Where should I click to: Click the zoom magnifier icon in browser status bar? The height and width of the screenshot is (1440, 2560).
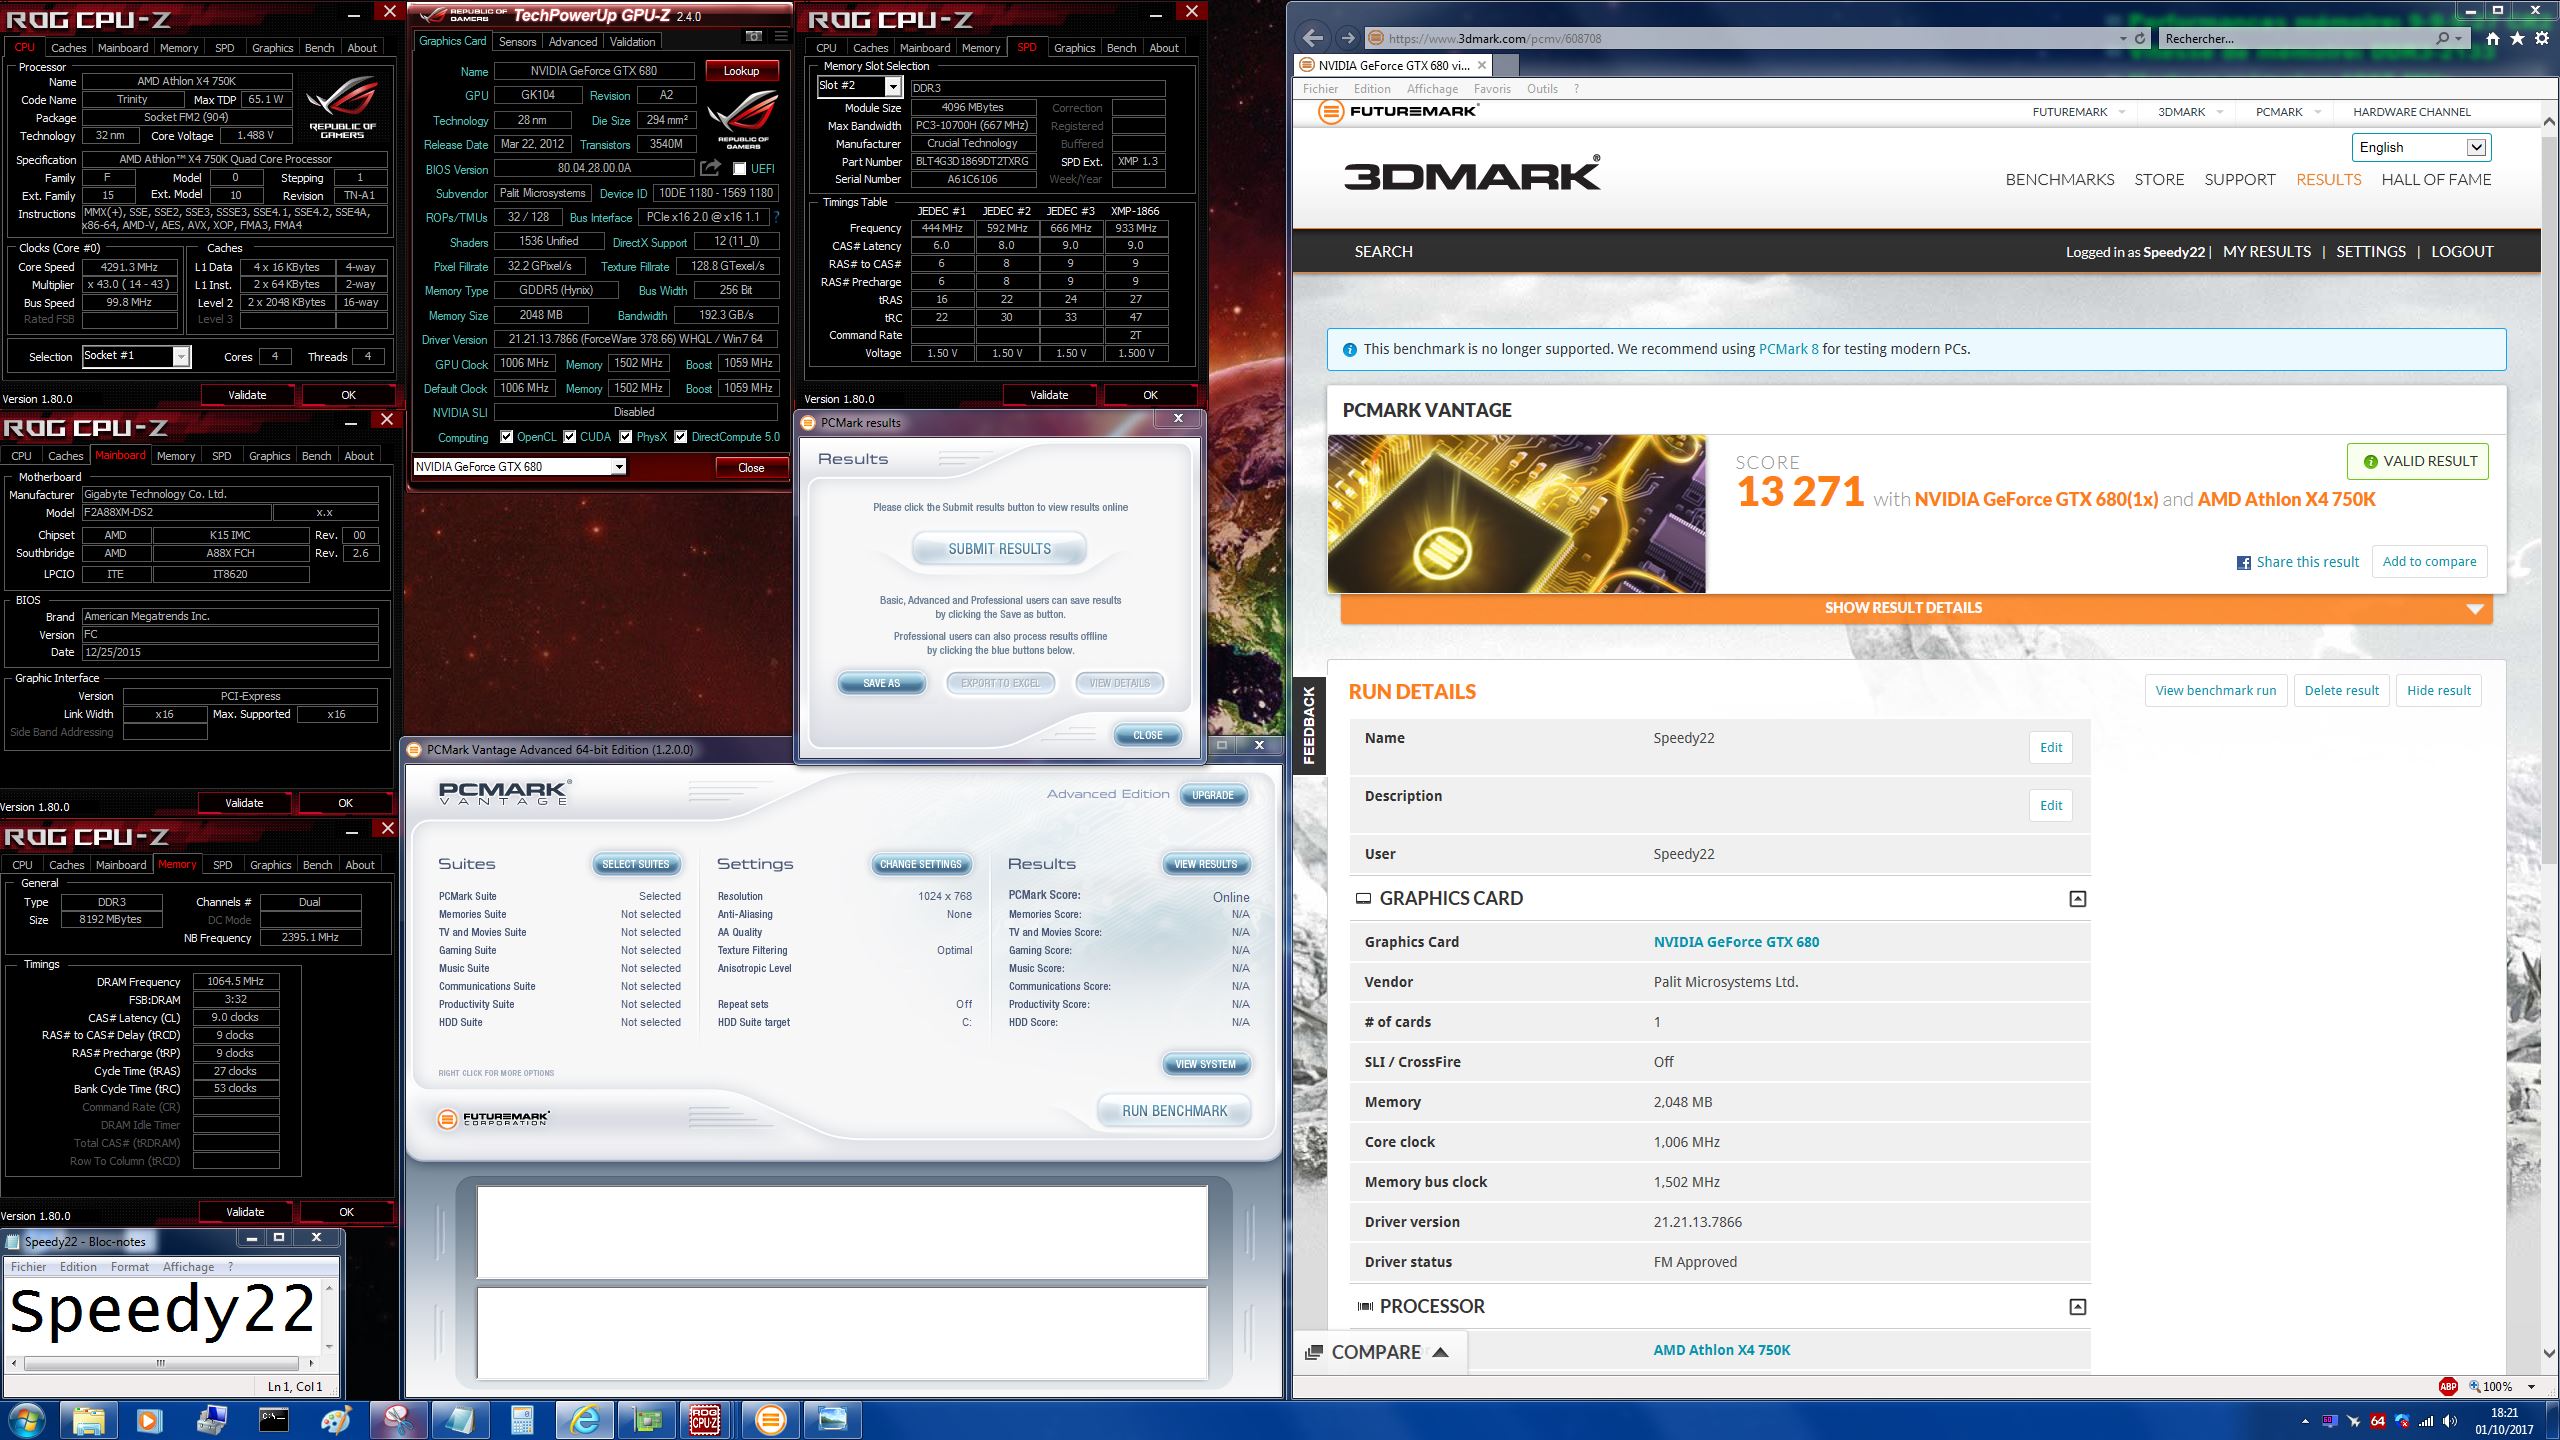(x=2474, y=1386)
